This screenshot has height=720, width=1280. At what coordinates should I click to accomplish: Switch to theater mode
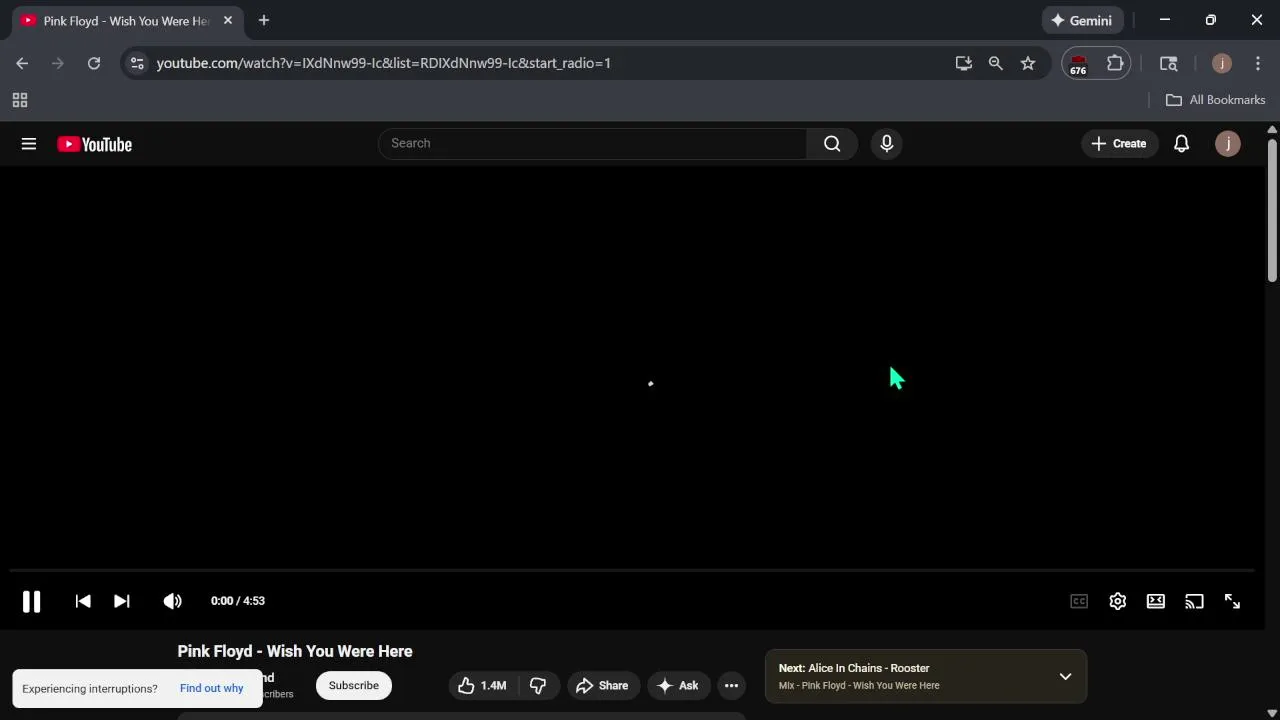pos(1156,601)
